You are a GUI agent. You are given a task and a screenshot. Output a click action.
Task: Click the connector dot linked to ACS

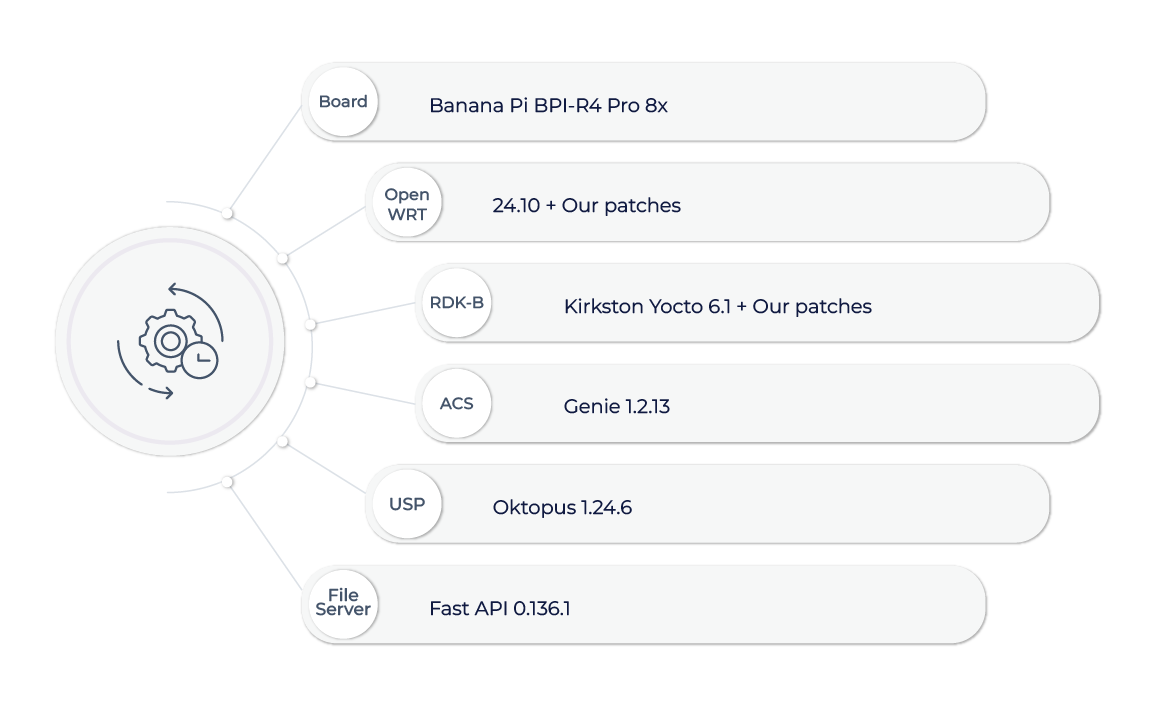(310, 382)
